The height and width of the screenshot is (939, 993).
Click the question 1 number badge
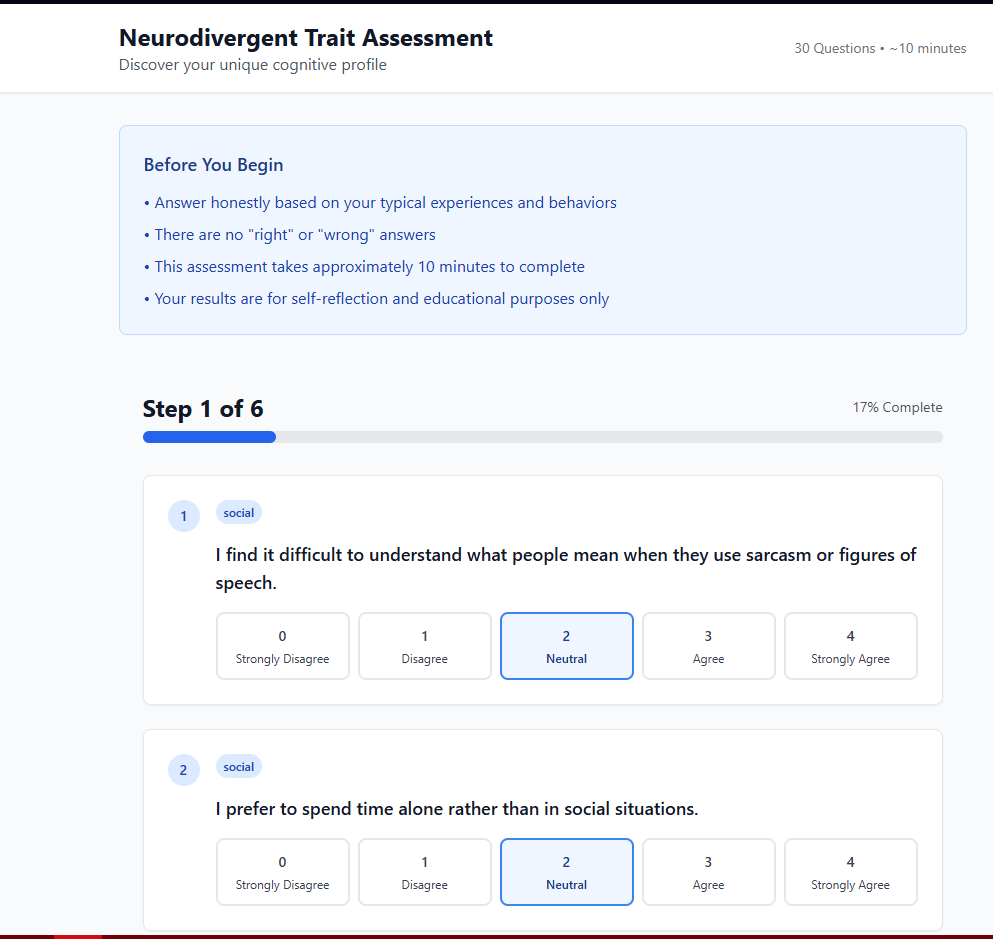tap(184, 516)
